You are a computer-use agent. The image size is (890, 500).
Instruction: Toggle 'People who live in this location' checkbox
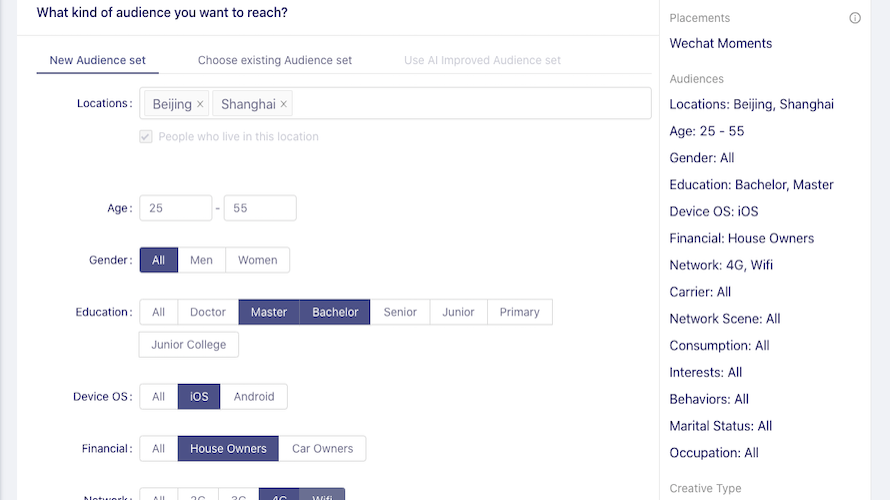click(x=146, y=136)
